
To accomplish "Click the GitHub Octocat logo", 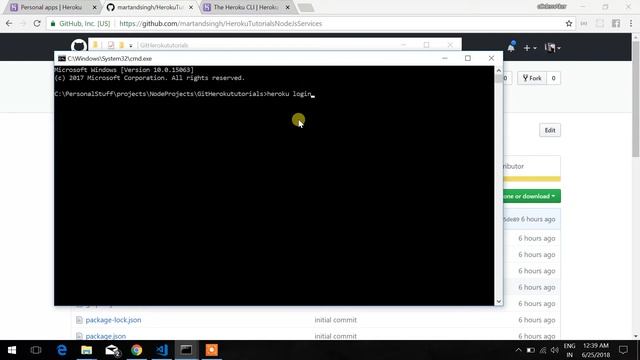I will point(78,46).
